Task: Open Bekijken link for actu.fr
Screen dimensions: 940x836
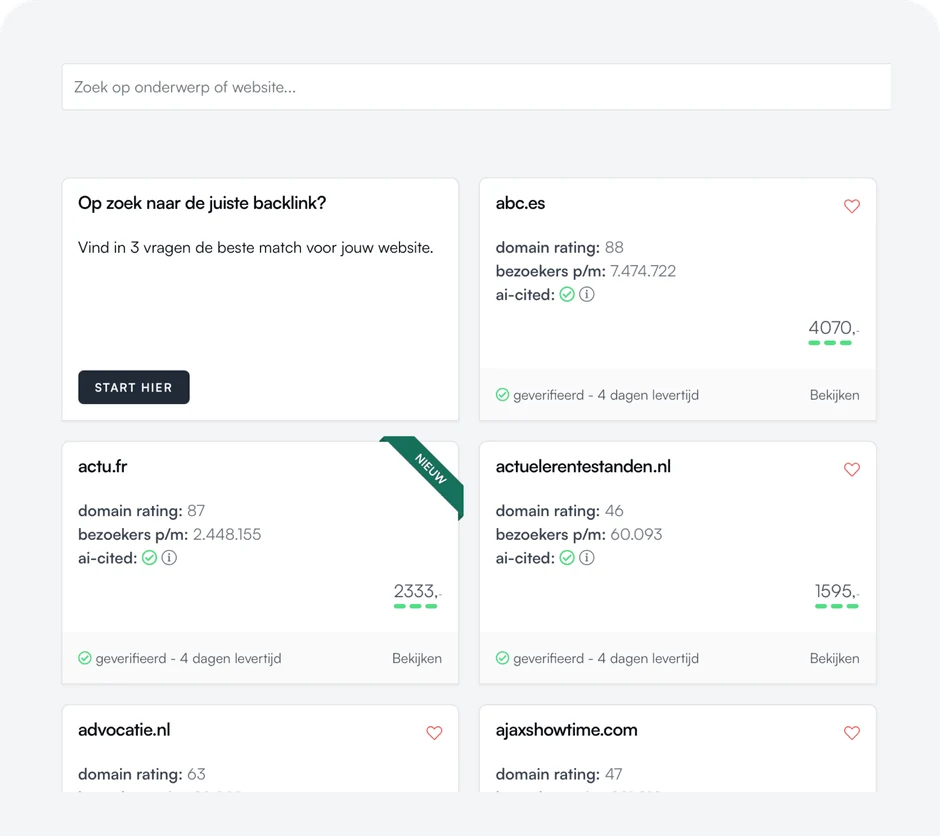Action: pyautogui.click(x=417, y=658)
